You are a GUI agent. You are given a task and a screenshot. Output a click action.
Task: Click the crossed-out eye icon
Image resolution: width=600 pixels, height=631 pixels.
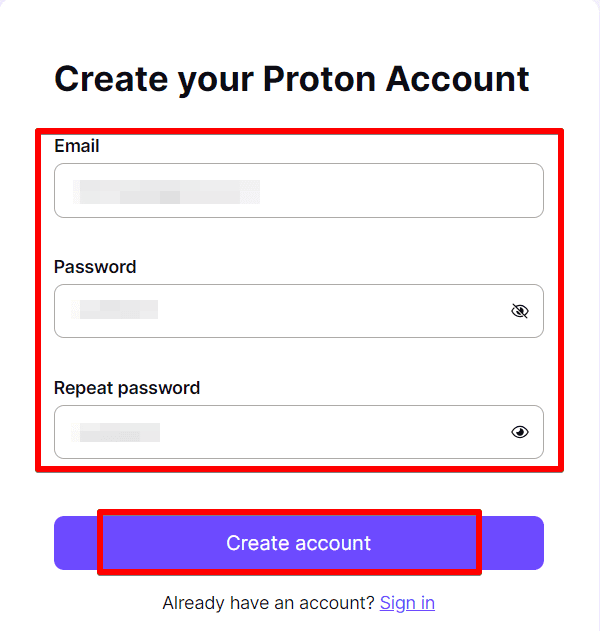click(519, 311)
